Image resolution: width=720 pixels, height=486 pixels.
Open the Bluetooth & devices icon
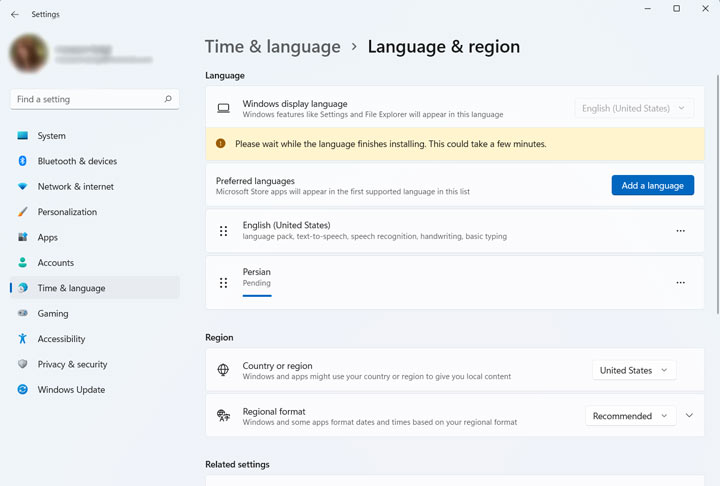tap(22, 161)
